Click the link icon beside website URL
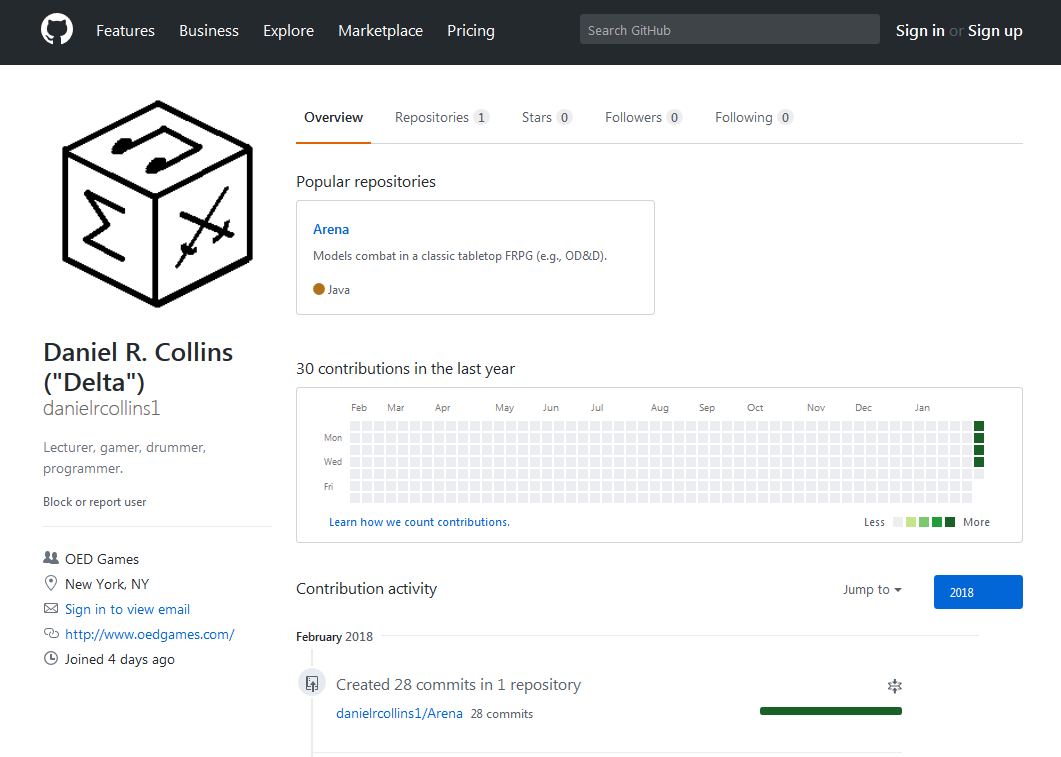 51,634
